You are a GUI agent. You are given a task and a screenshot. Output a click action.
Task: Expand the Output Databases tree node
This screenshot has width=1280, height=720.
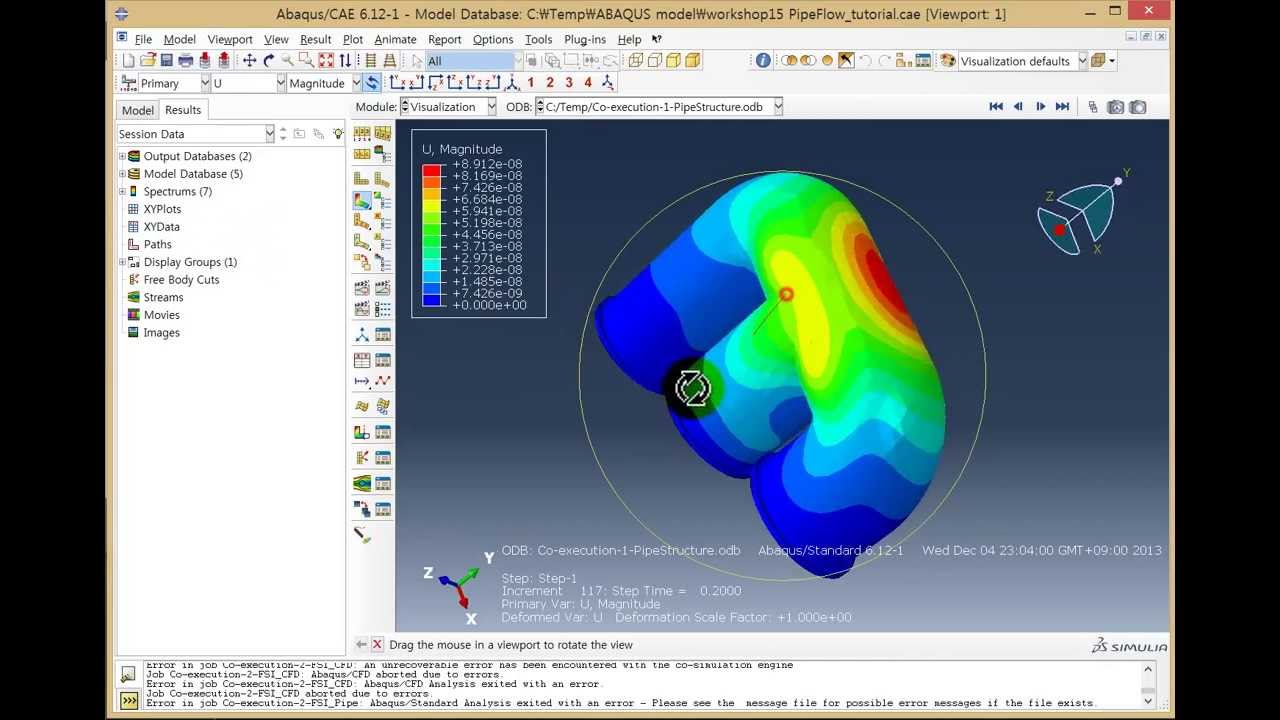(121, 156)
